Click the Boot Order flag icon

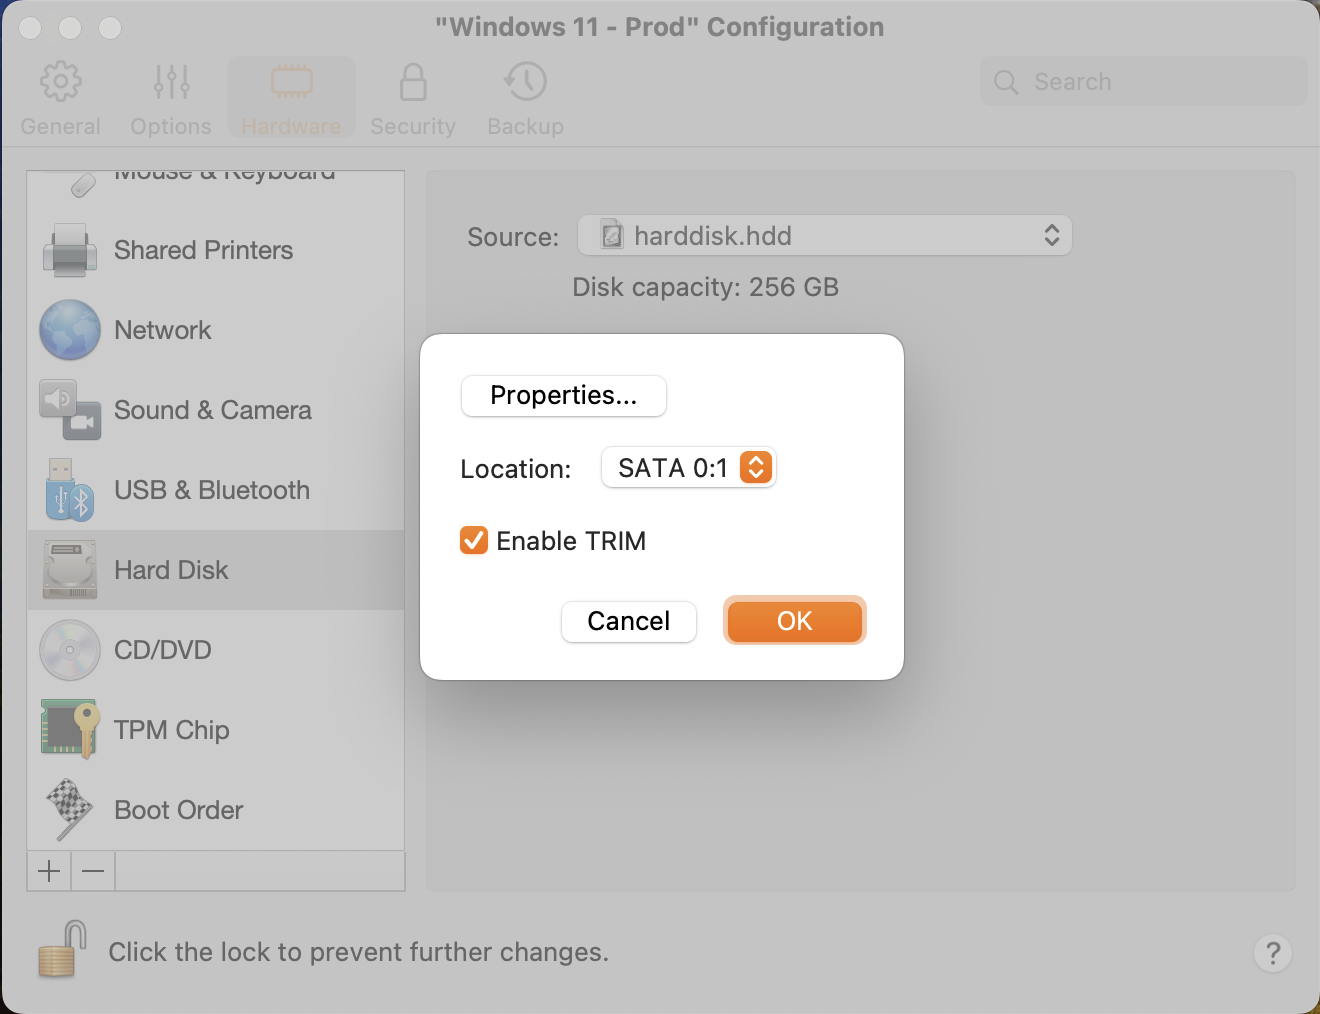pos(69,810)
